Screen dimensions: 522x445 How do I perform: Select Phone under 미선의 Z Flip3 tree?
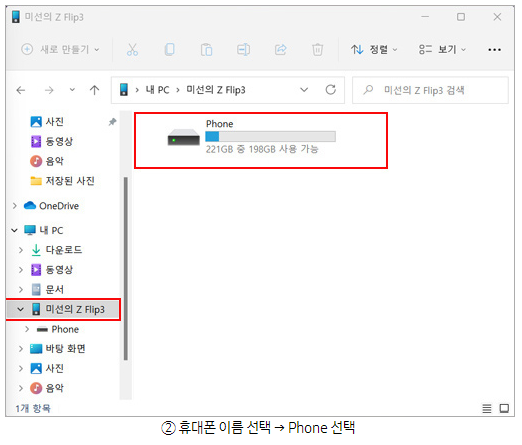[x=57, y=329]
